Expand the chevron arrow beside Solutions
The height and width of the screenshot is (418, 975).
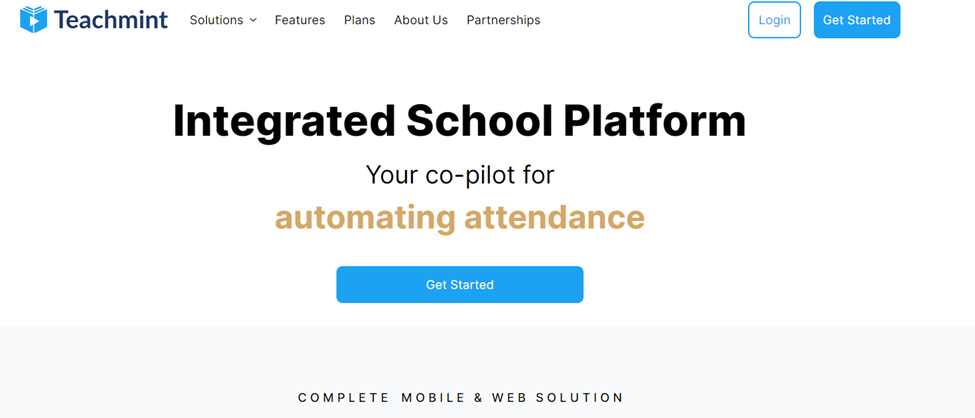(253, 20)
